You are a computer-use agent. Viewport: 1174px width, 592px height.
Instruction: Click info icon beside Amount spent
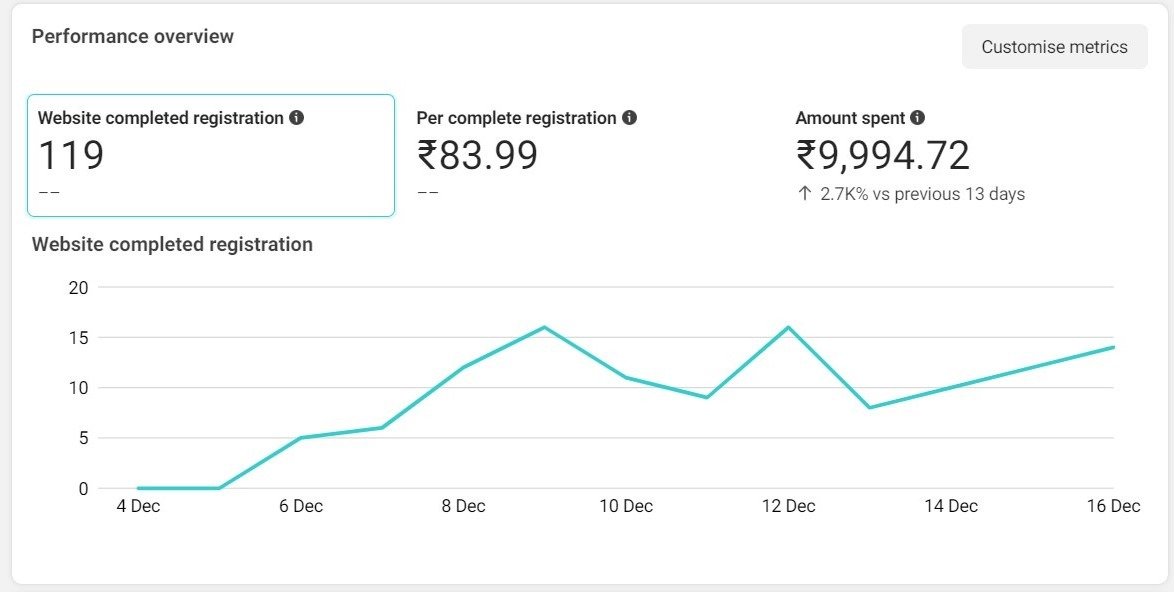click(x=918, y=118)
